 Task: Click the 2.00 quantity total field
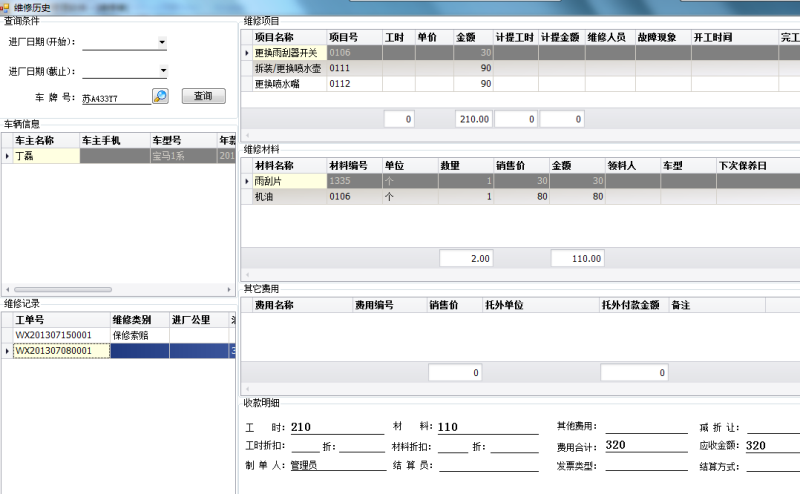click(x=466, y=259)
